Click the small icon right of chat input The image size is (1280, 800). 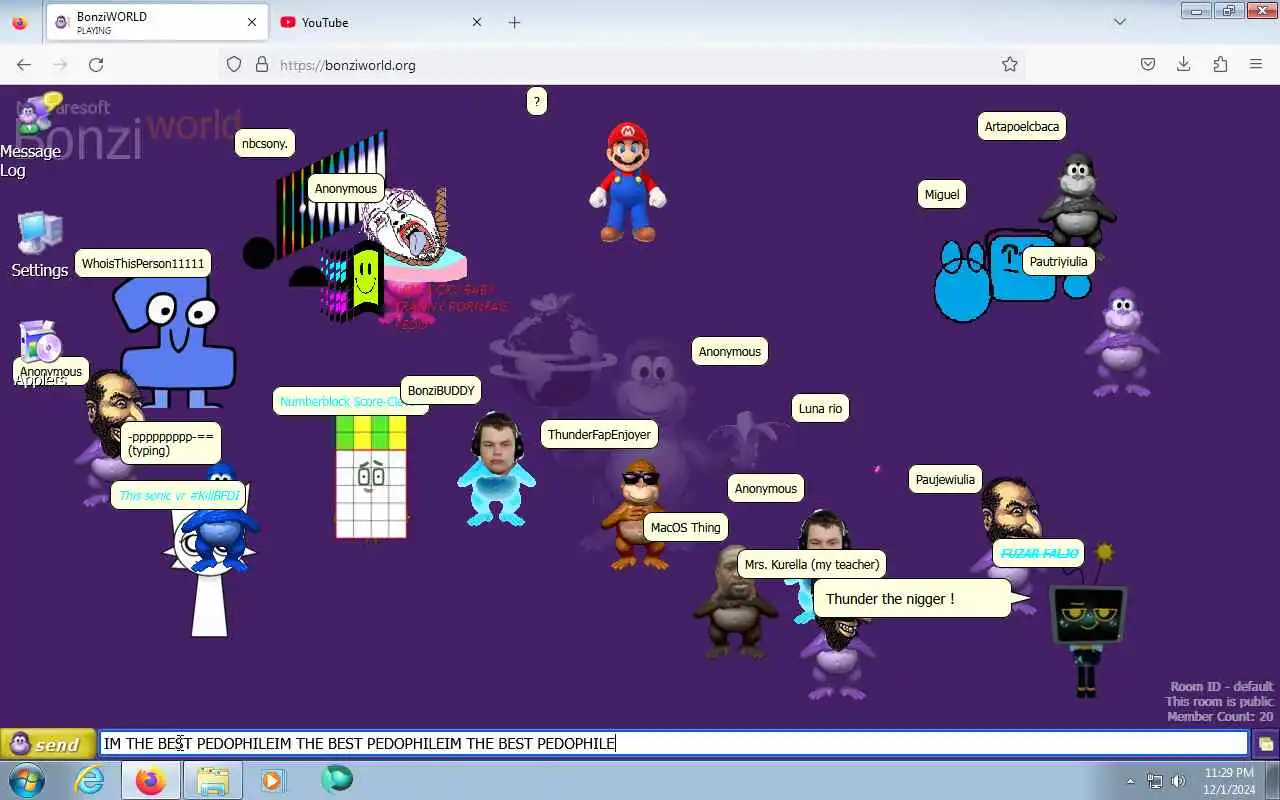[x=1265, y=744]
